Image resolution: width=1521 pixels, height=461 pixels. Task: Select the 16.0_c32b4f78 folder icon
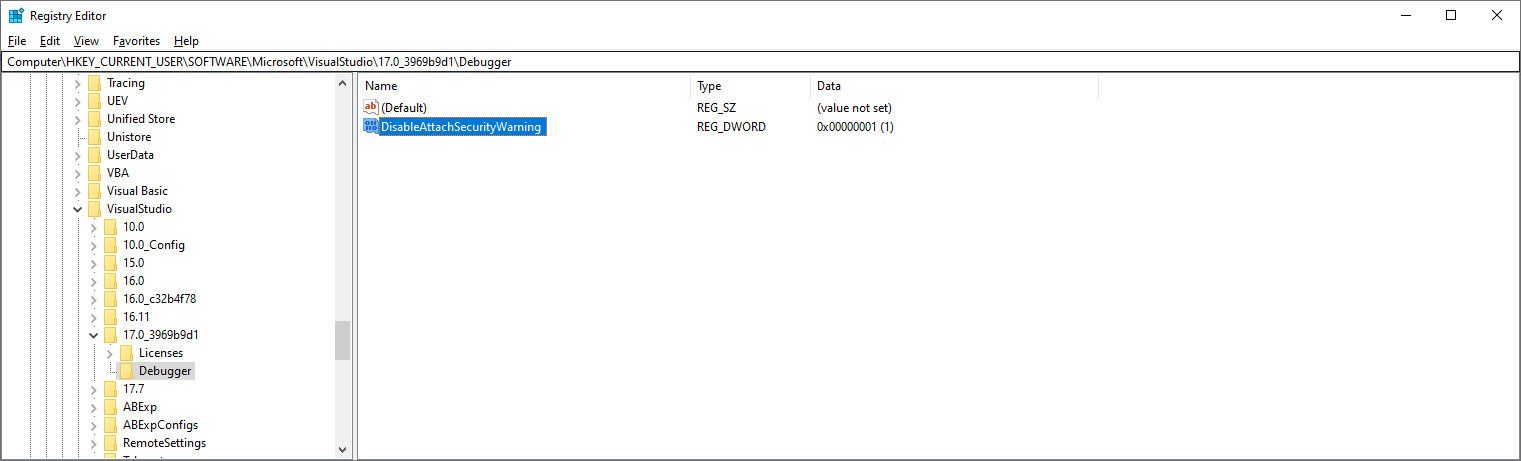111,299
